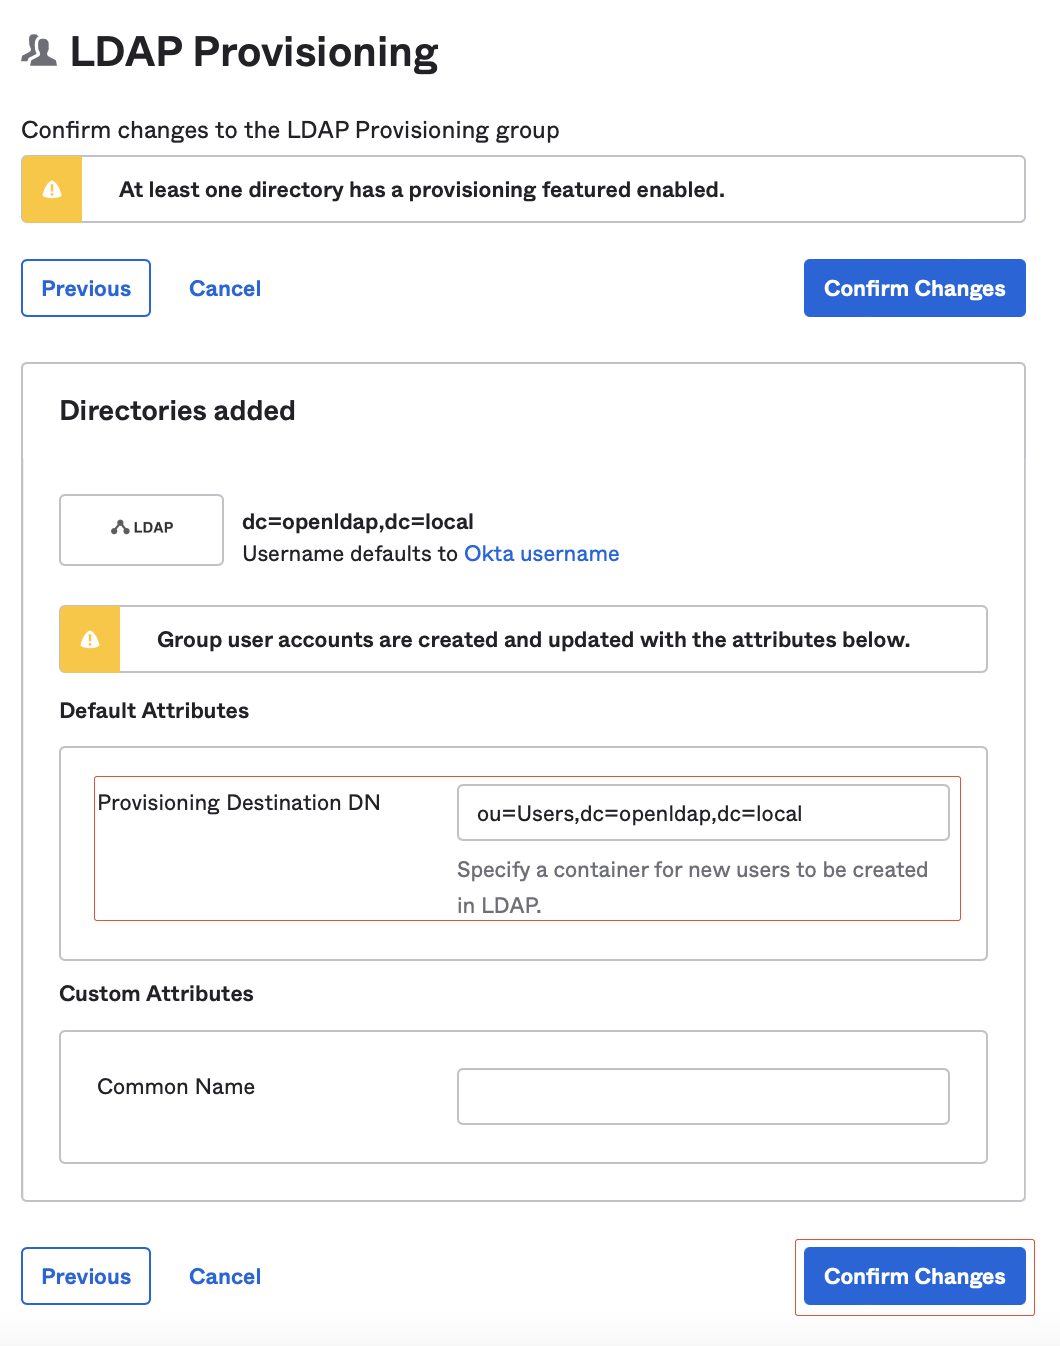Screen dimensions: 1060x1346
Task: Click the bottom Cancel link
Action: point(225,1277)
